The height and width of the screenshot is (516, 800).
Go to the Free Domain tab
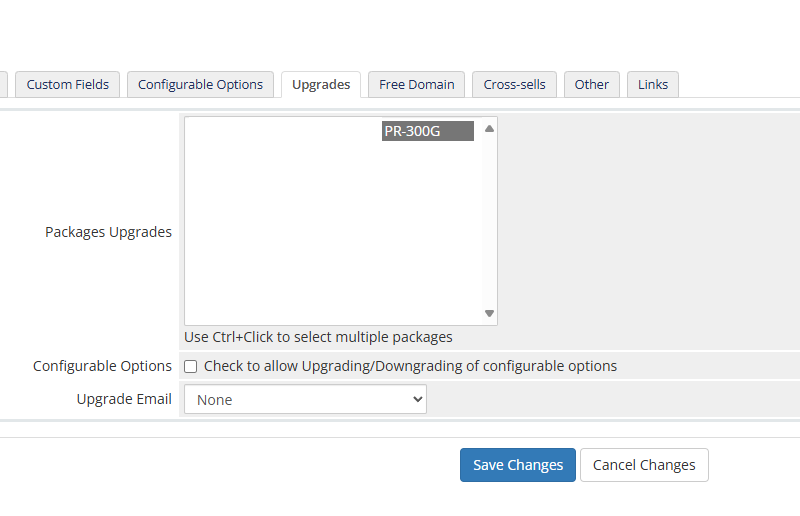point(416,85)
